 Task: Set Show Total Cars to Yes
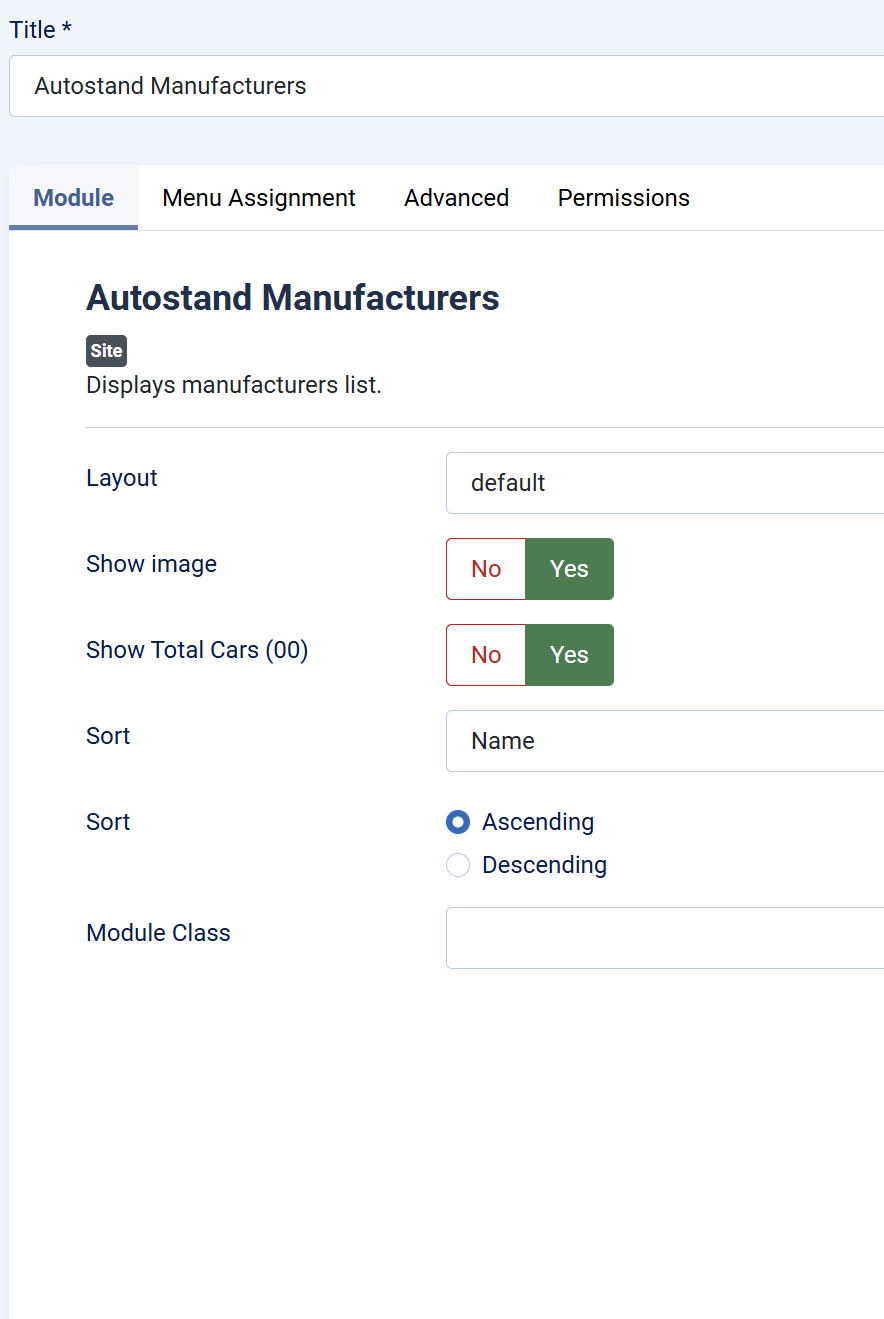[x=569, y=655]
